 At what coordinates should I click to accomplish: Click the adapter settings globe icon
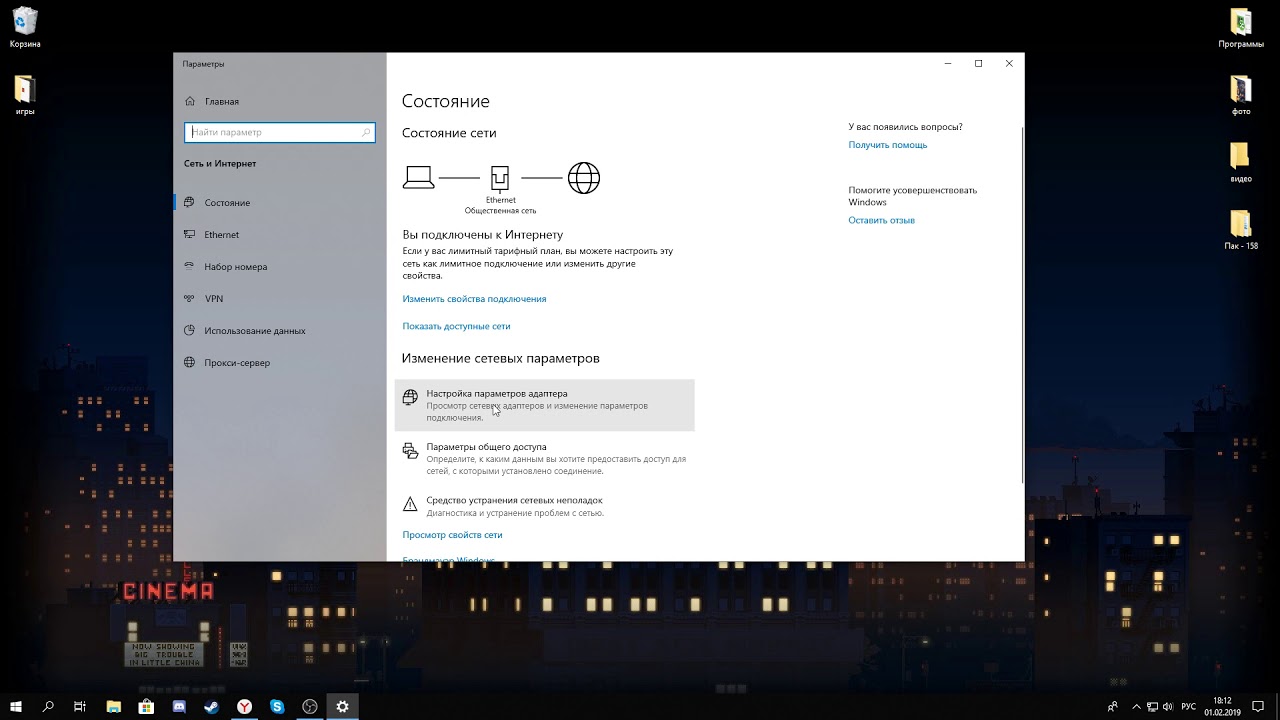(410, 397)
